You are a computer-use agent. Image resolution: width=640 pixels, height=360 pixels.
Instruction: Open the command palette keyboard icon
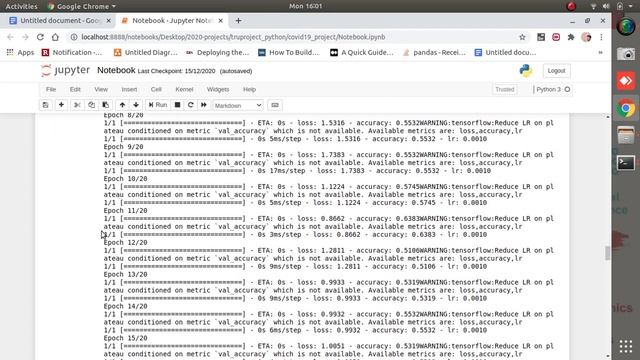[x=275, y=105]
